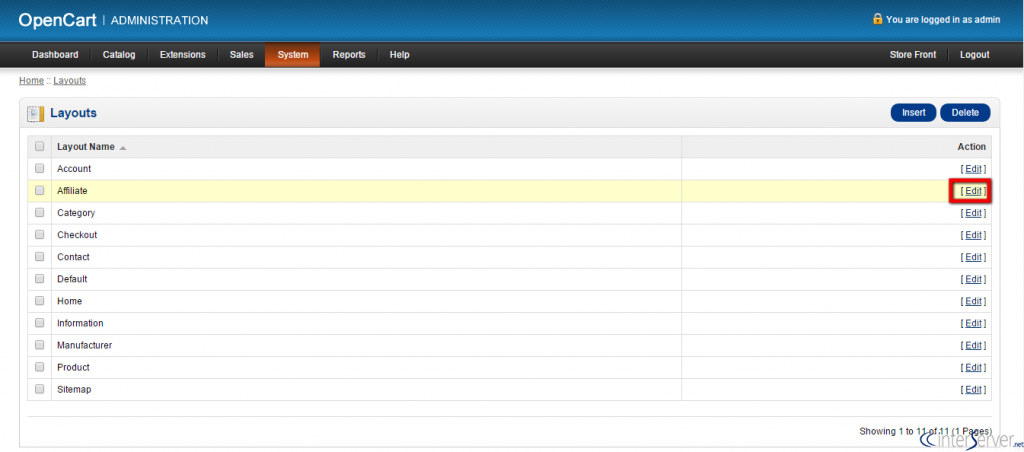Viewport: 1024px width, 452px height.
Task: Click the 'Sitemap' layout name text
Action: (x=74, y=389)
